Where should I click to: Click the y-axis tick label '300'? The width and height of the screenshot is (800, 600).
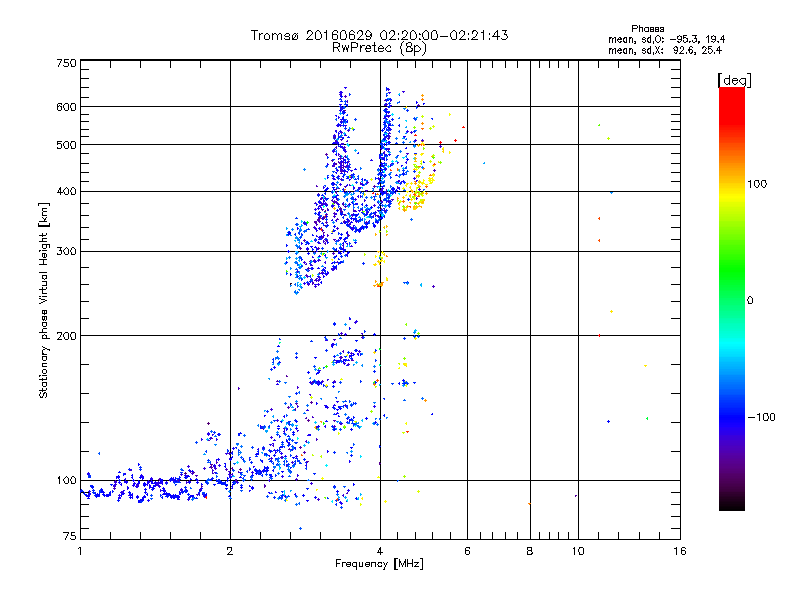(66, 251)
